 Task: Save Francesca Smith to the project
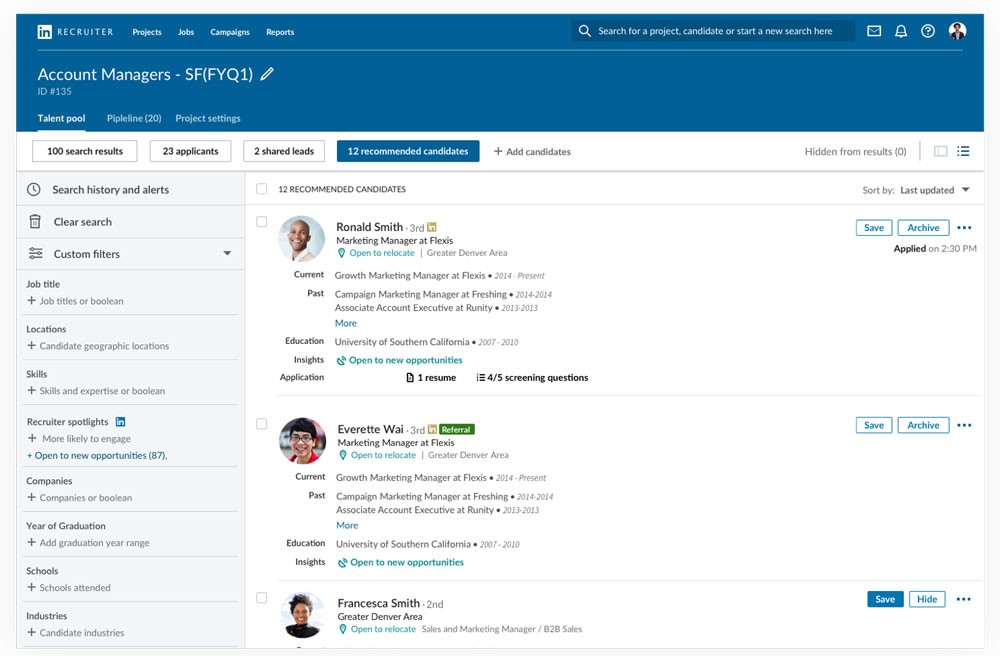coord(885,599)
